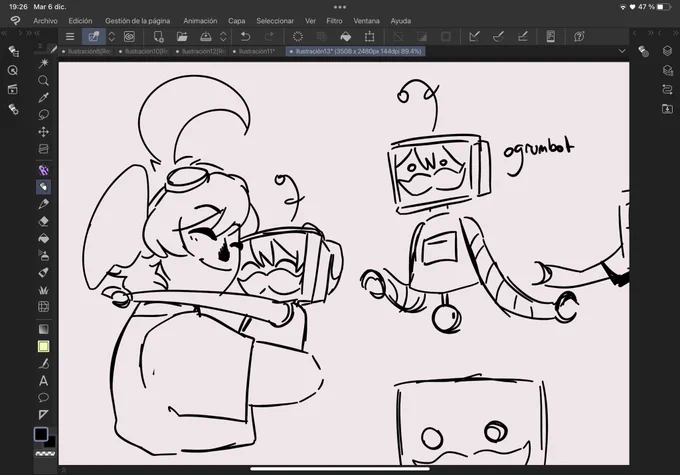Viewport: 680px width, 475px height.
Task: Select the Lasso selection tool
Action: point(43,115)
